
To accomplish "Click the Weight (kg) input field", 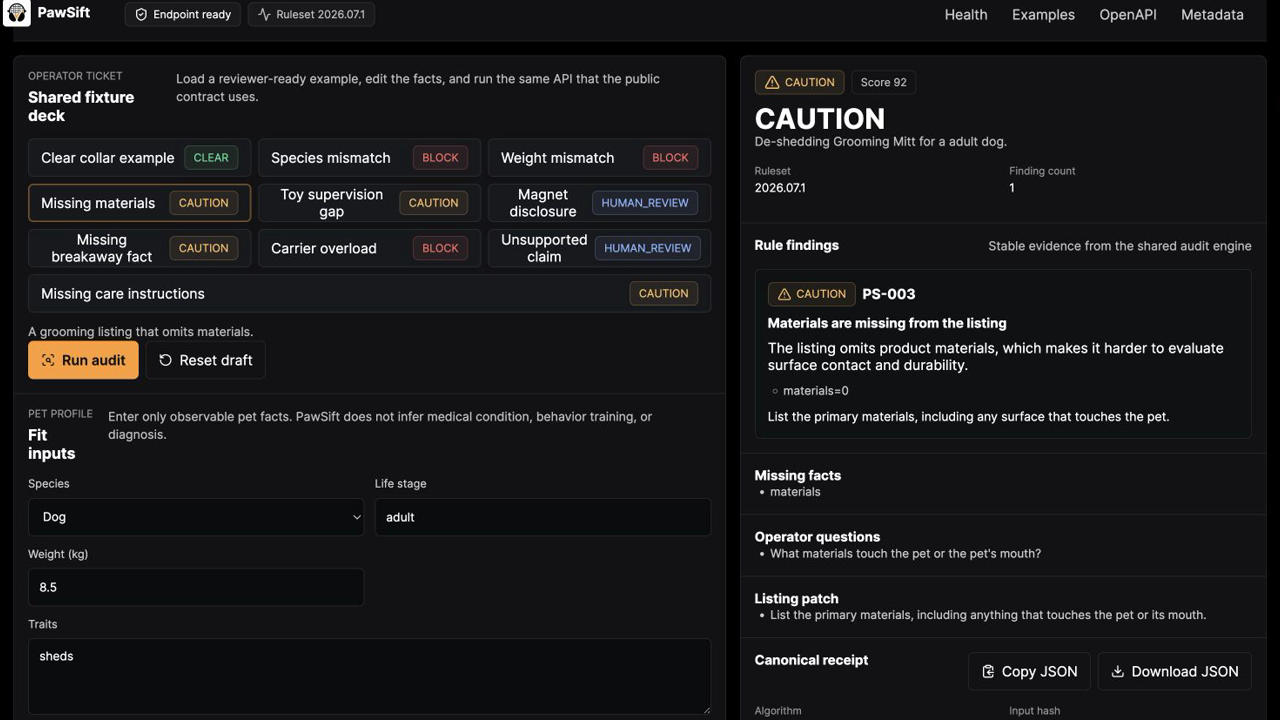I will point(196,587).
